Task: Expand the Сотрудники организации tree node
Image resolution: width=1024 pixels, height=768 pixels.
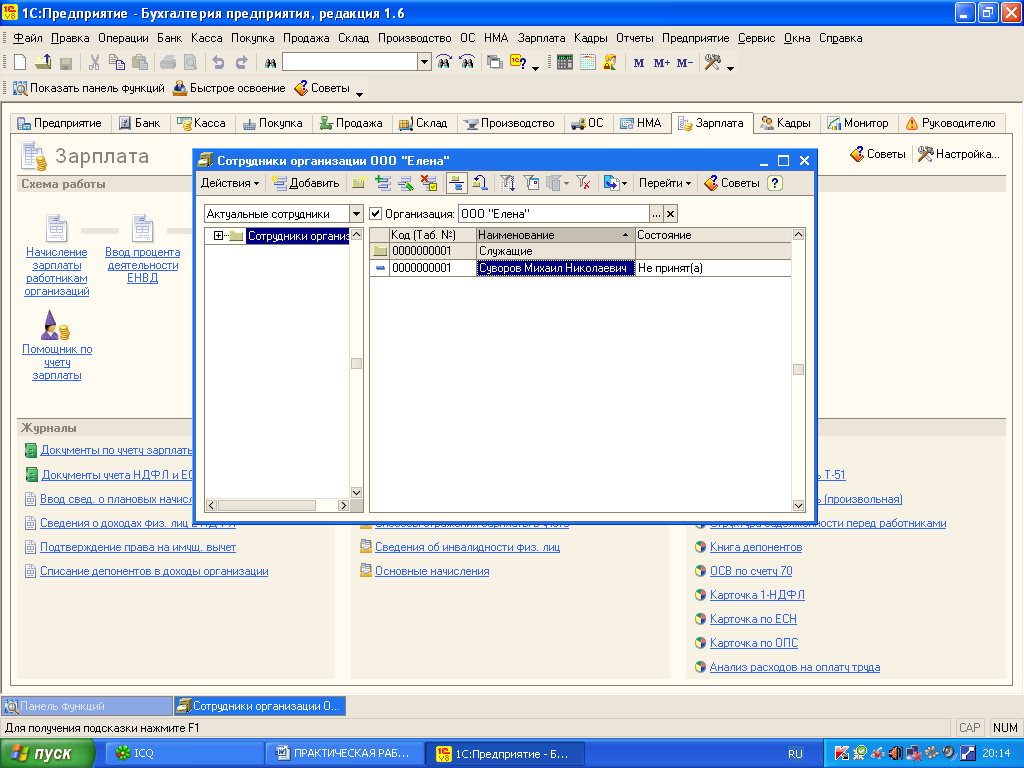Action: [x=218, y=236]
